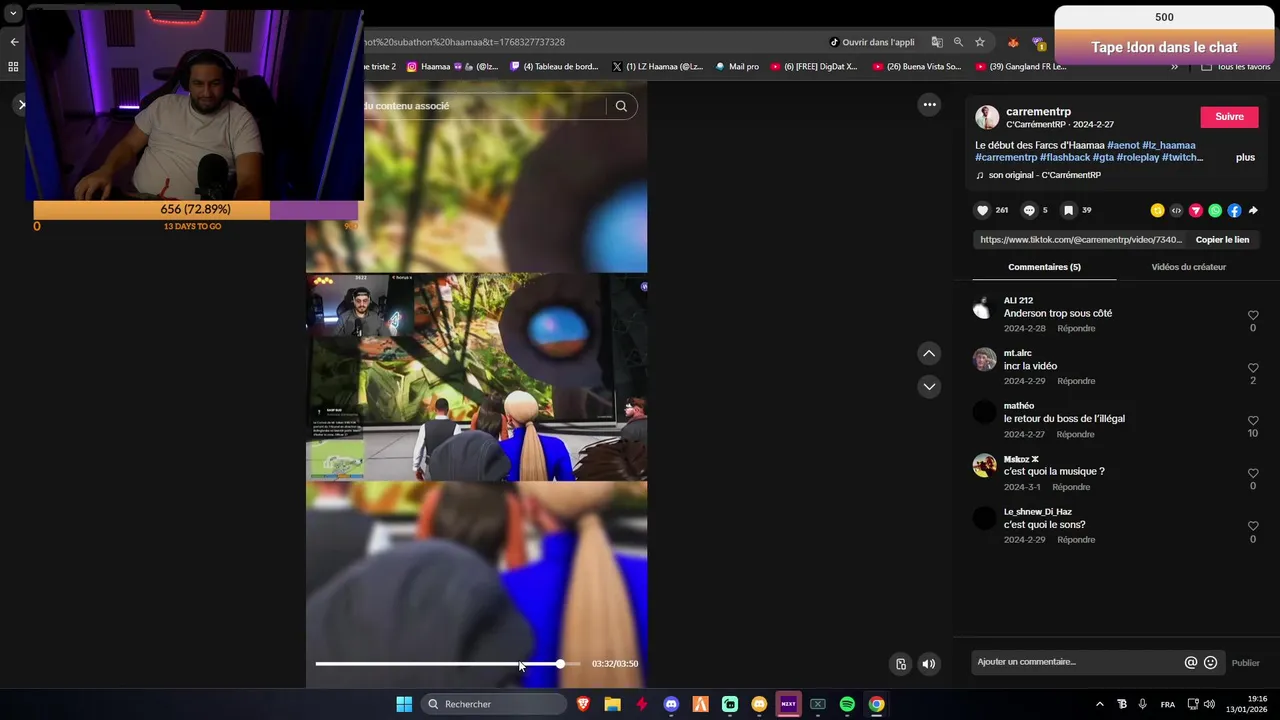Like the TikTok video with the heart icon
Screen dimensions: 1280x720
point(982,210)
